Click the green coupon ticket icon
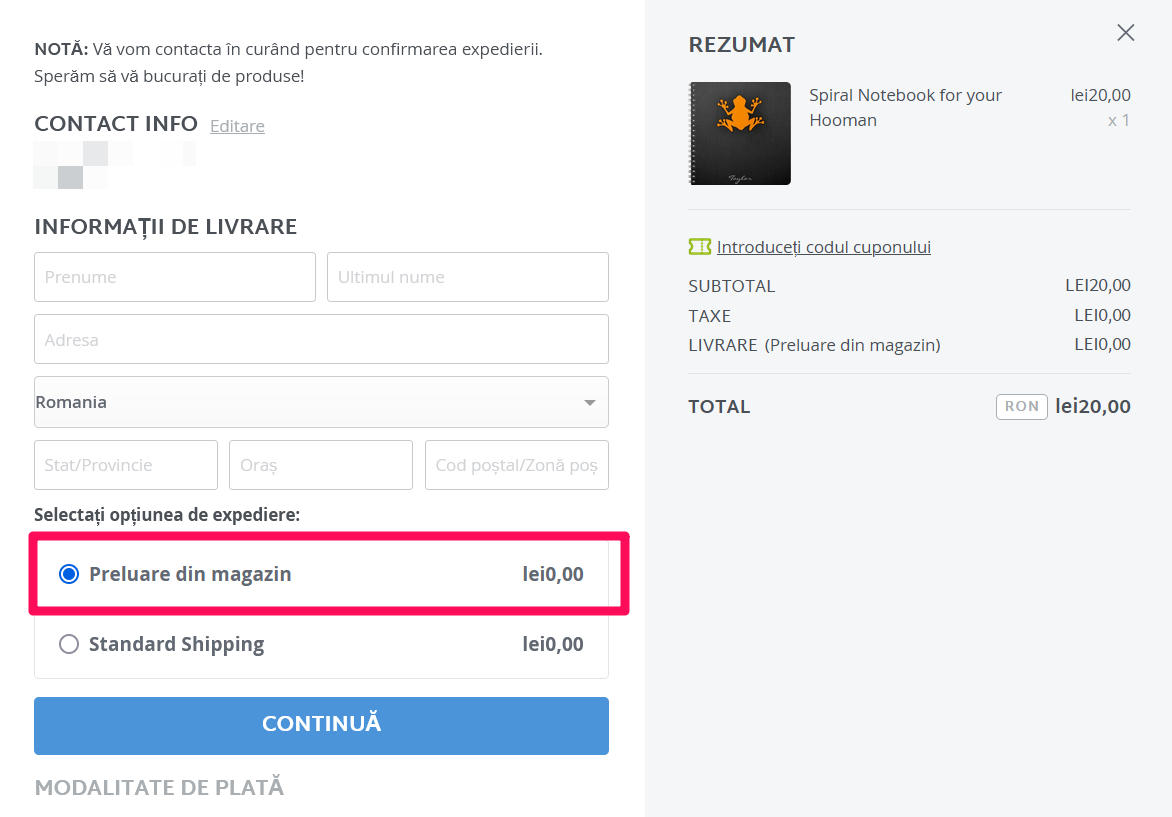The image size is (1172, 817). tap(700, 247)
